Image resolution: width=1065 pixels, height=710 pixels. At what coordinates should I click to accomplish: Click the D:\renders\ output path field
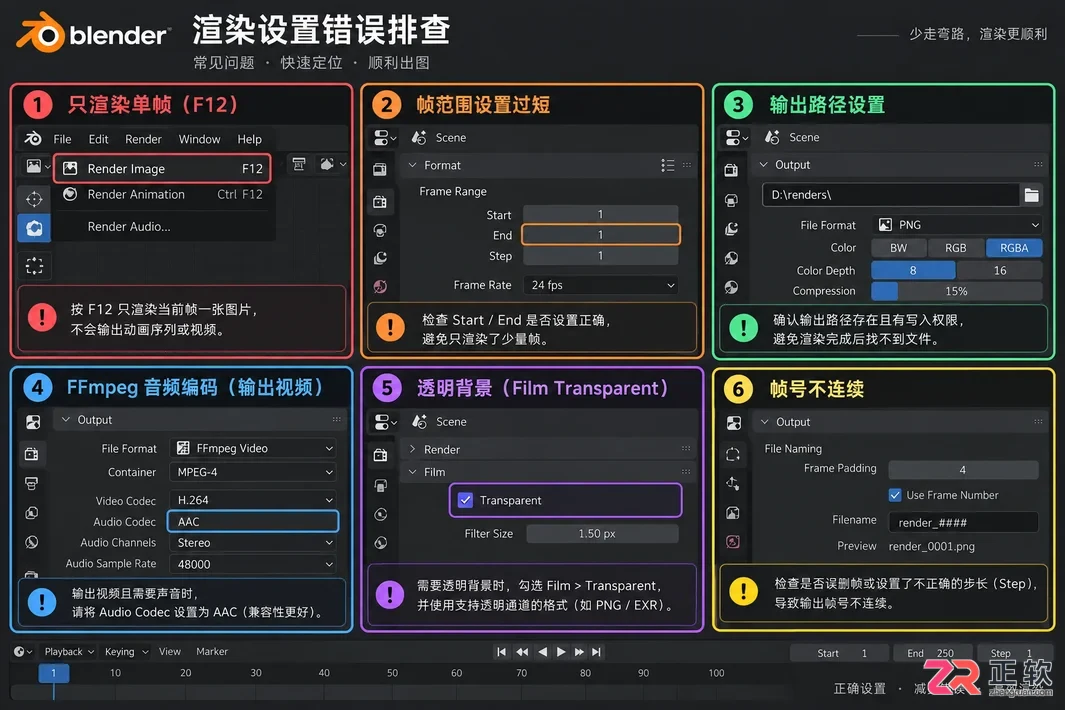(x=890, y=195)
